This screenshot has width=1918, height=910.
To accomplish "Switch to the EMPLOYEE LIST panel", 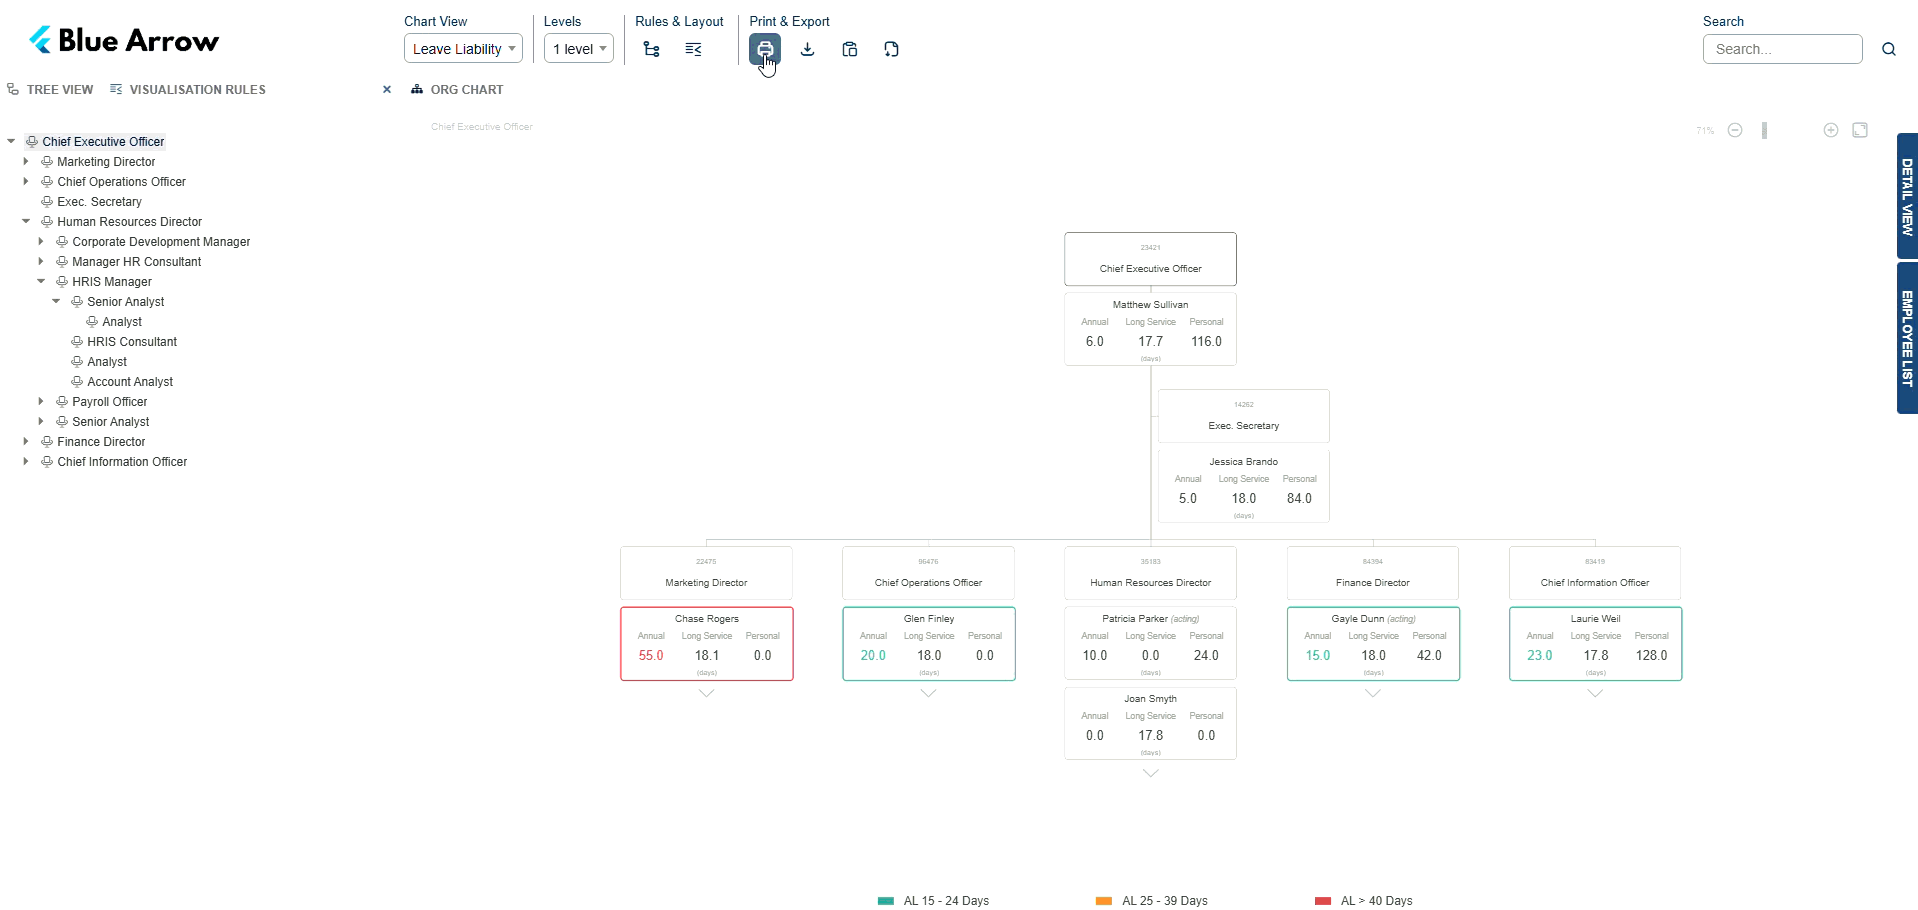I will click(x=1906, y=338).
